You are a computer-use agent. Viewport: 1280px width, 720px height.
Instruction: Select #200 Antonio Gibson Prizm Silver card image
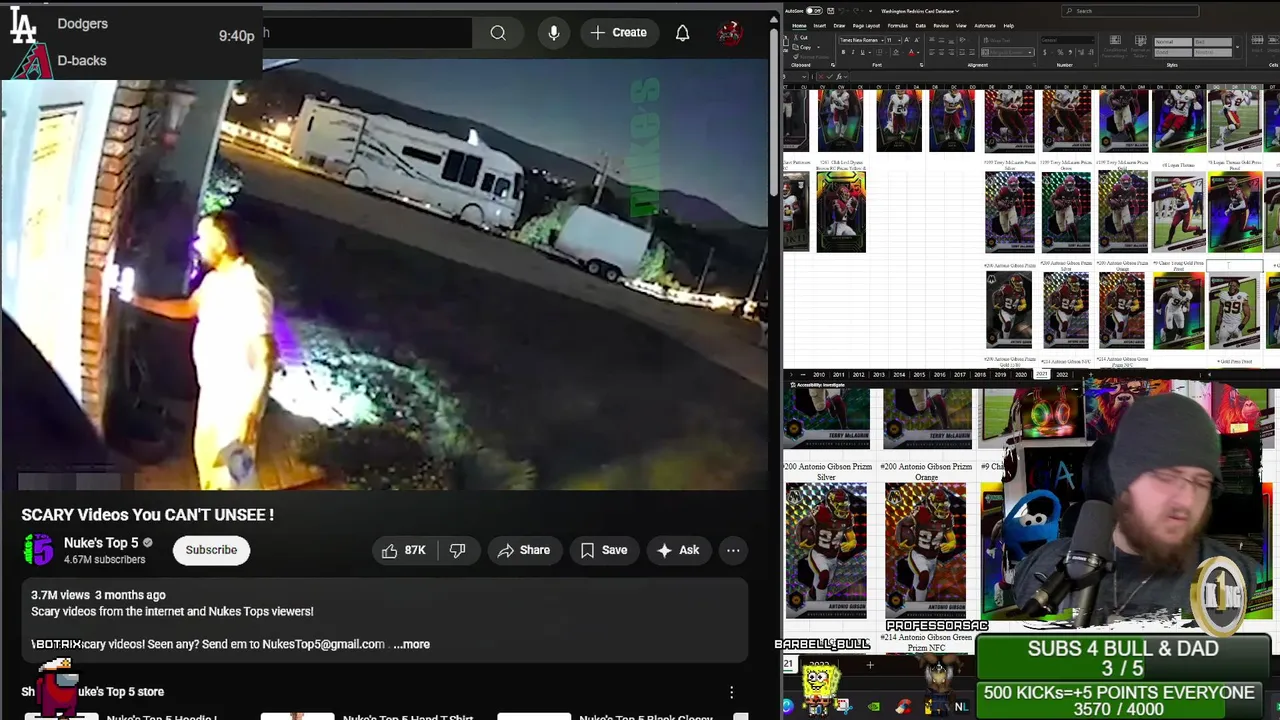pos(826,551)
